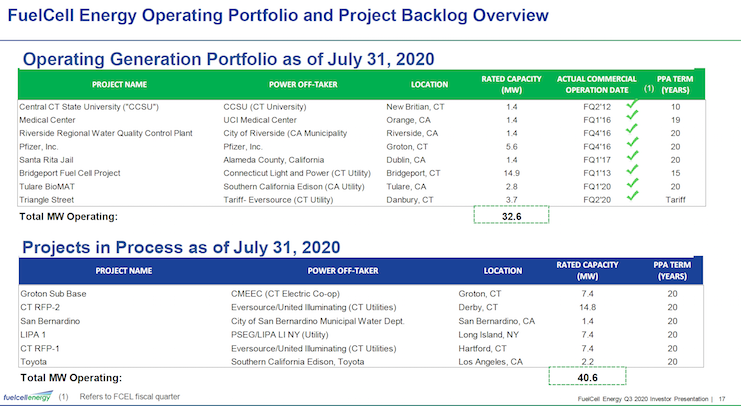Click green checkmark in Bridgeport Fuel Cell row
Image resolution: width=741 pixels, height=406 pixels.
632,169
